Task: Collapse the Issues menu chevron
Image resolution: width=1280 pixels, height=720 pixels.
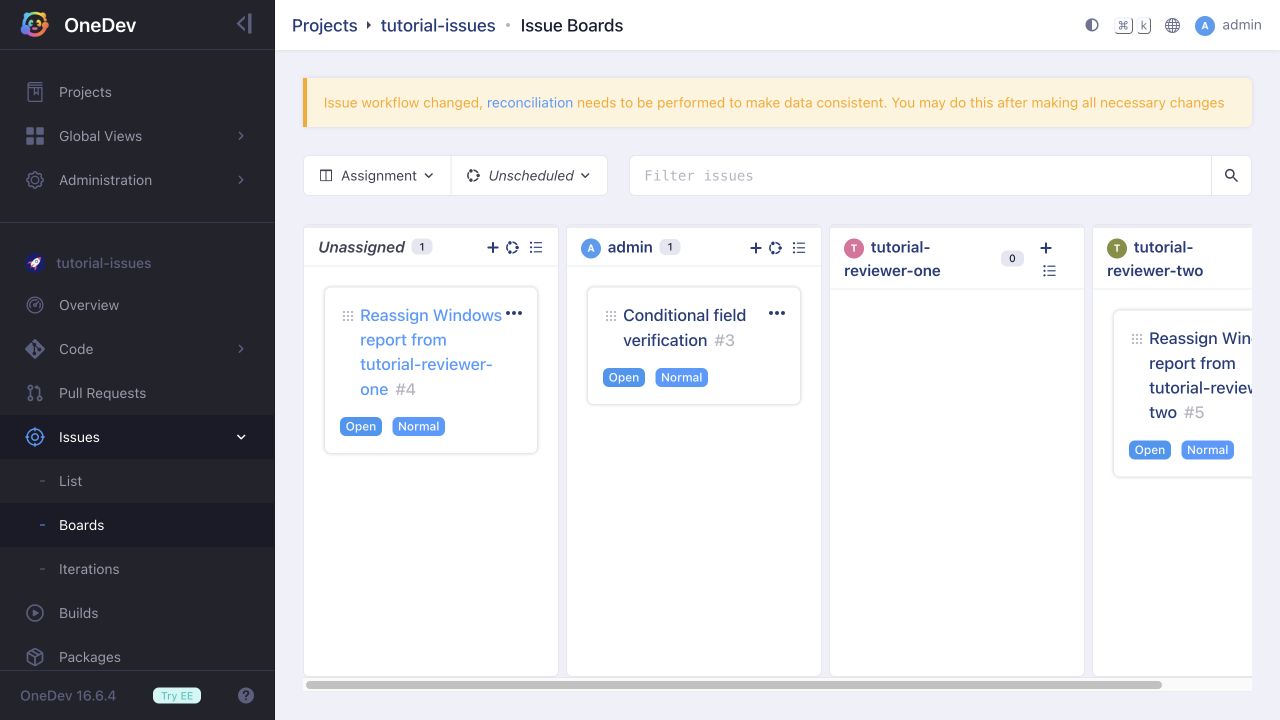Action: pyautogui.click(x=241, y=437)
